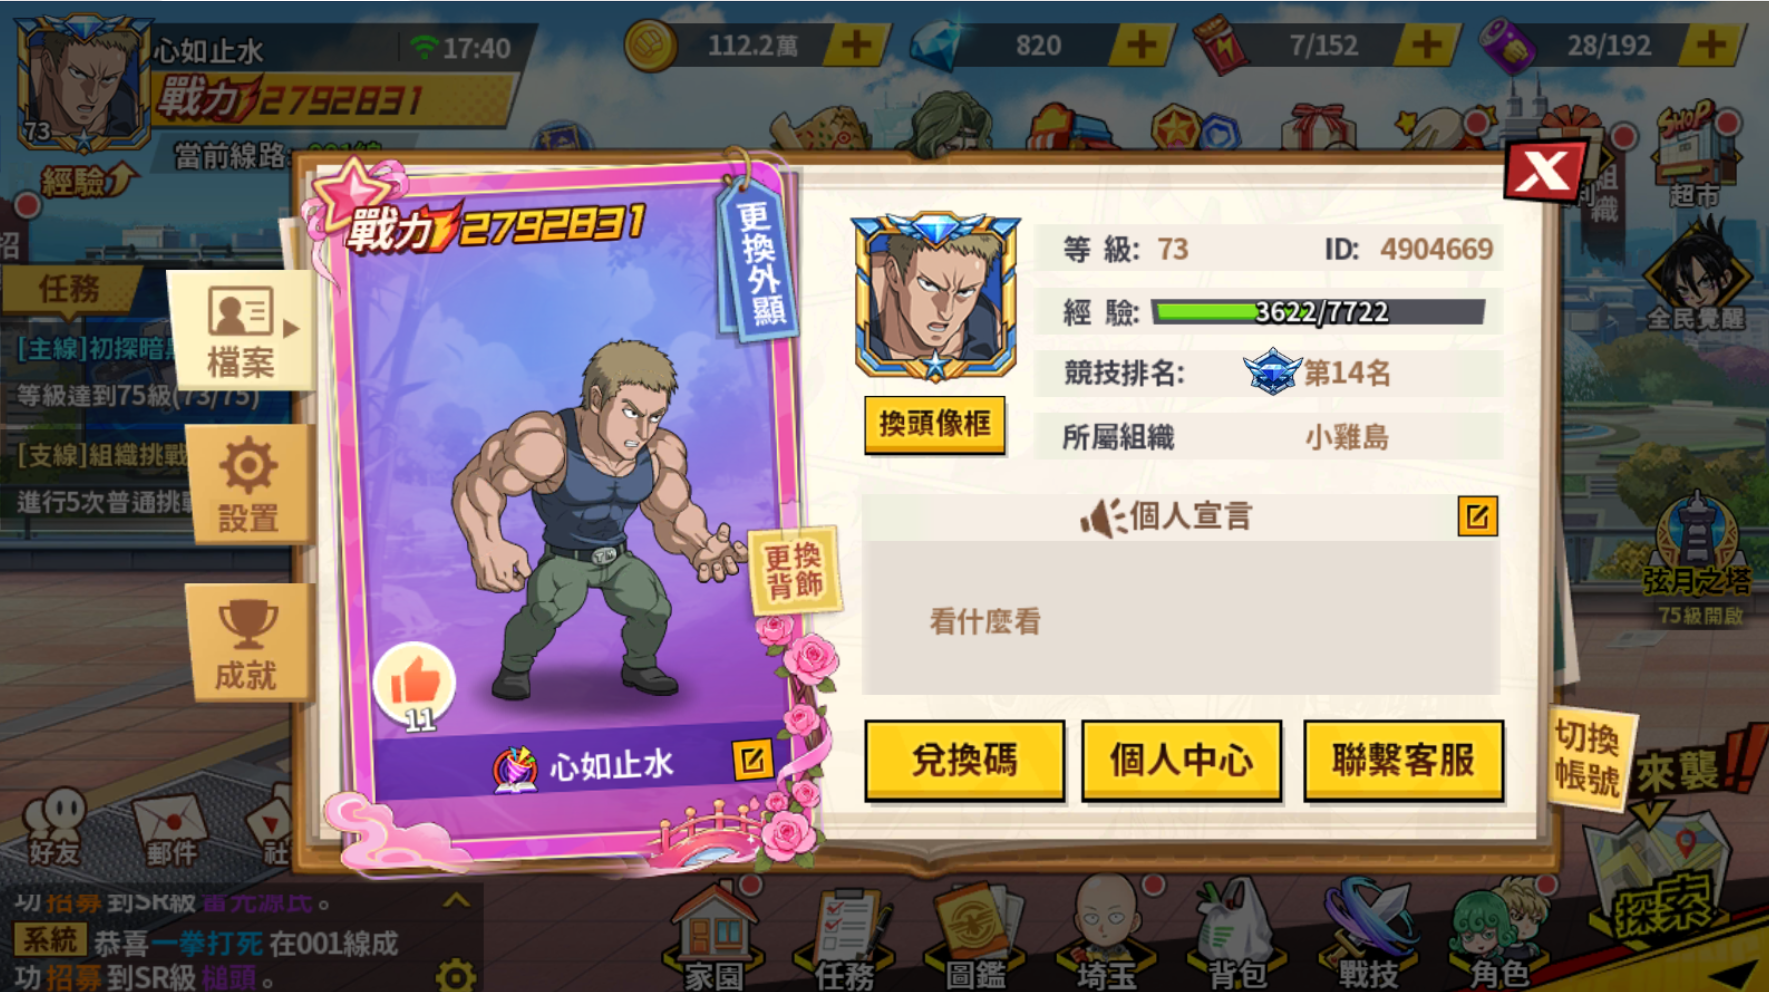The width and height of the screenshot is (1769, 992).
Task: Add diamonds with the plus button
Action: point(1141,45)
